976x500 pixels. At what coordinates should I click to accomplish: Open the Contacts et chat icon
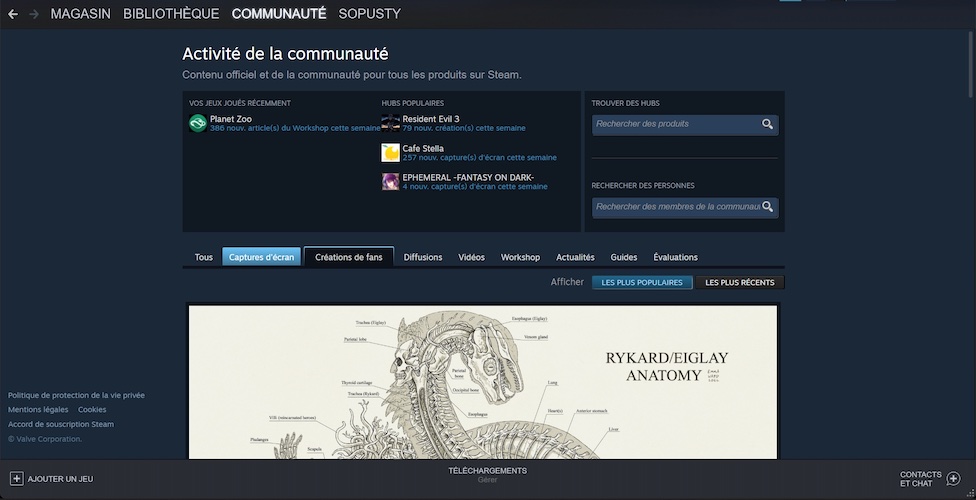point(953,479)
